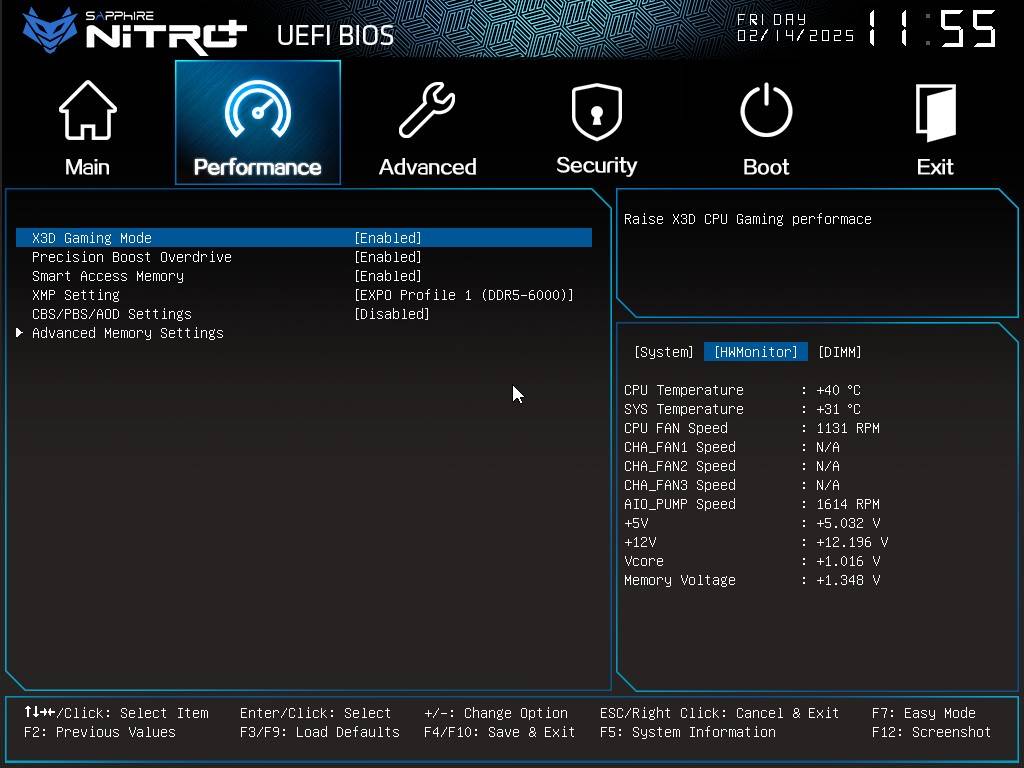
Task: Switch to the DIMM info tab
Action: point(839,352)
